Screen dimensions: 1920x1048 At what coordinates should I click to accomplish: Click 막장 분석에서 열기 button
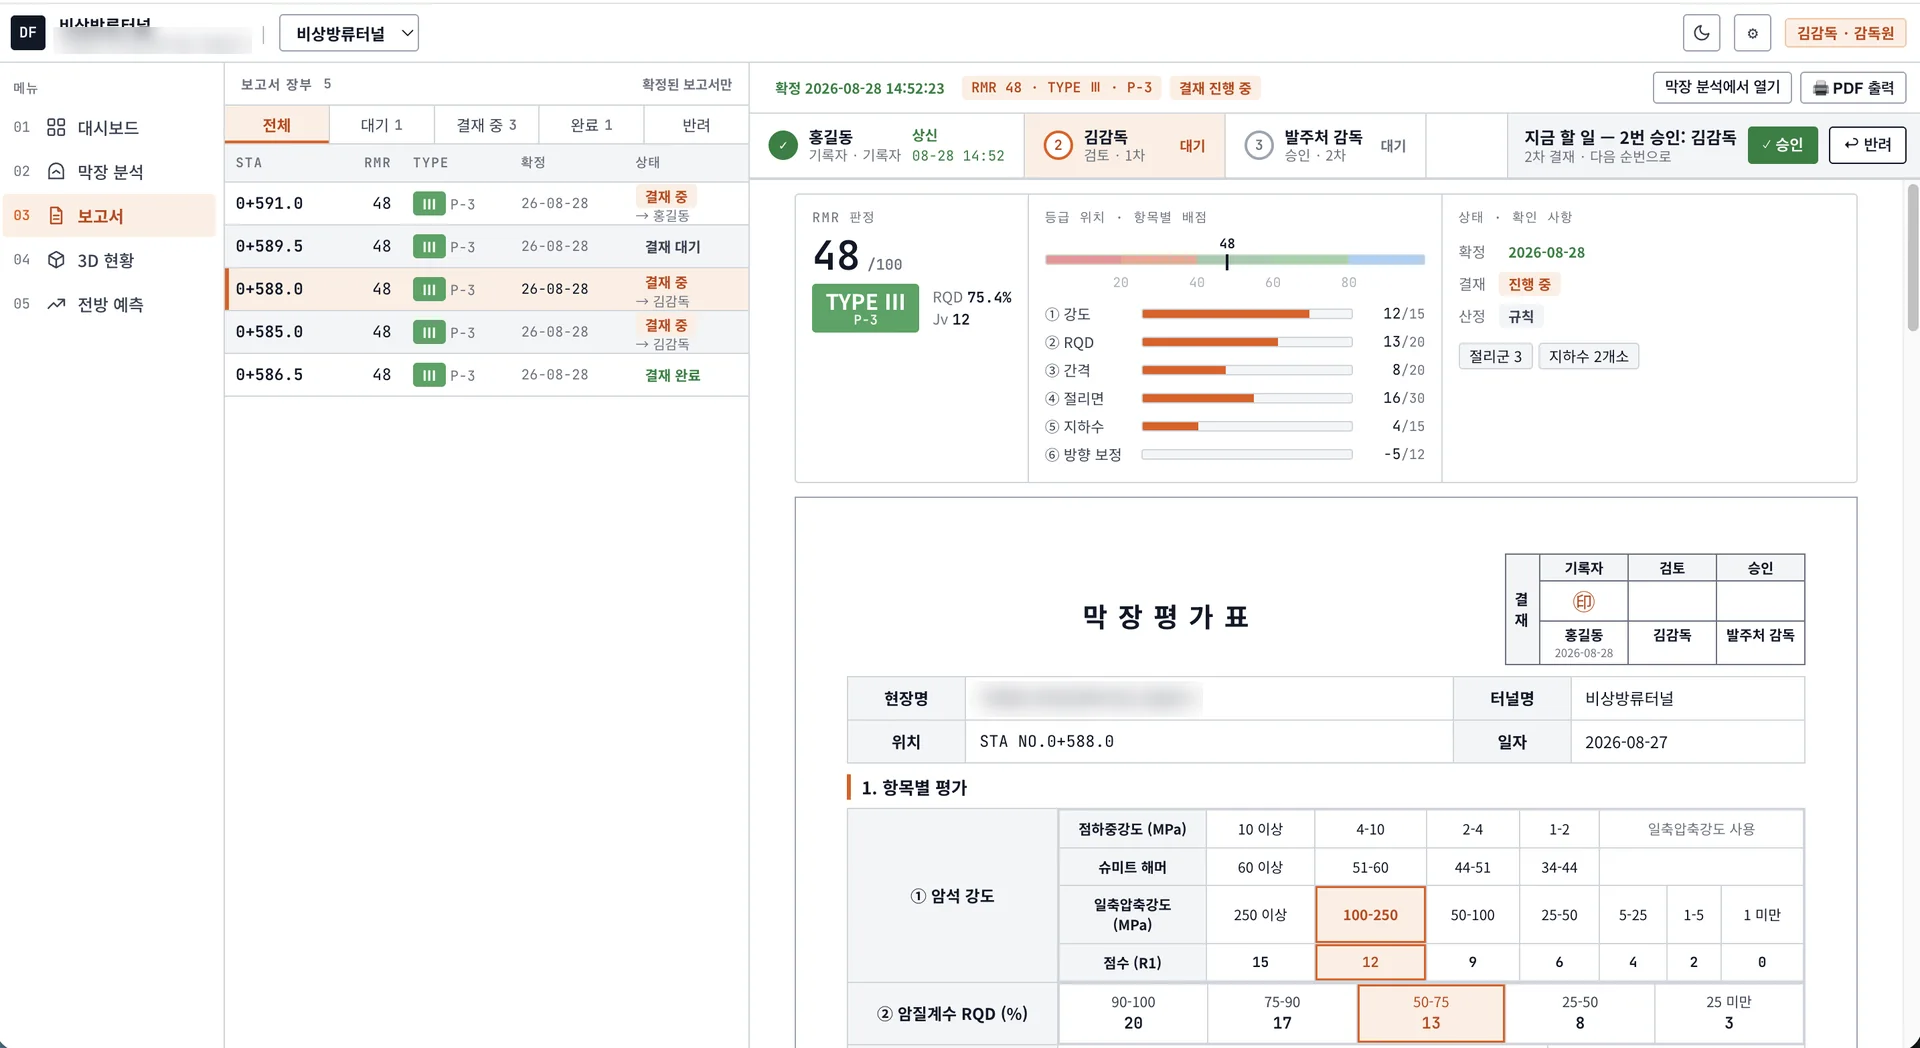(x=1721, y=87)
